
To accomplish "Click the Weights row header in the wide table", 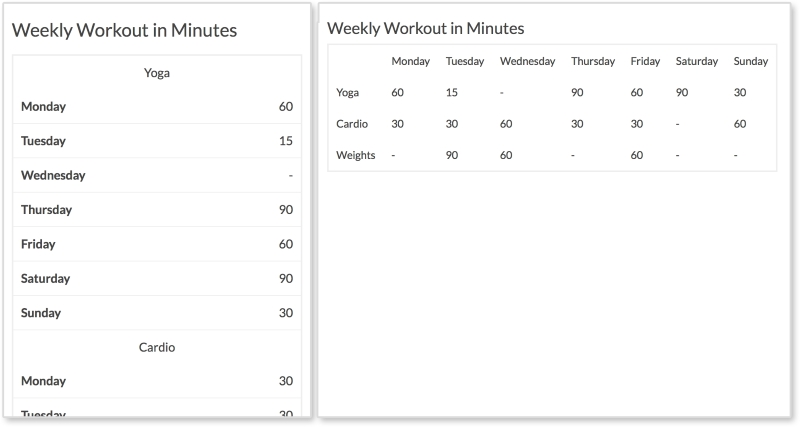I will point(356,155).
